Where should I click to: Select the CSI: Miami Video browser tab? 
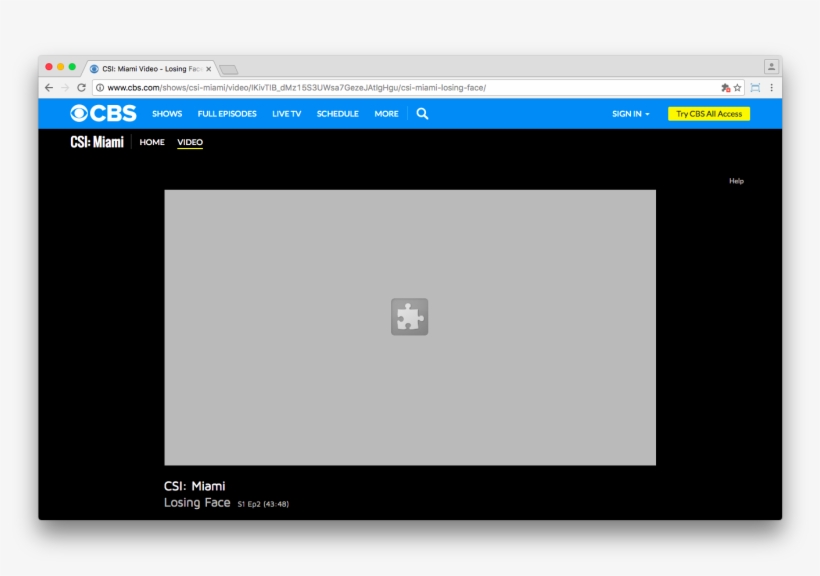[151, 69]
